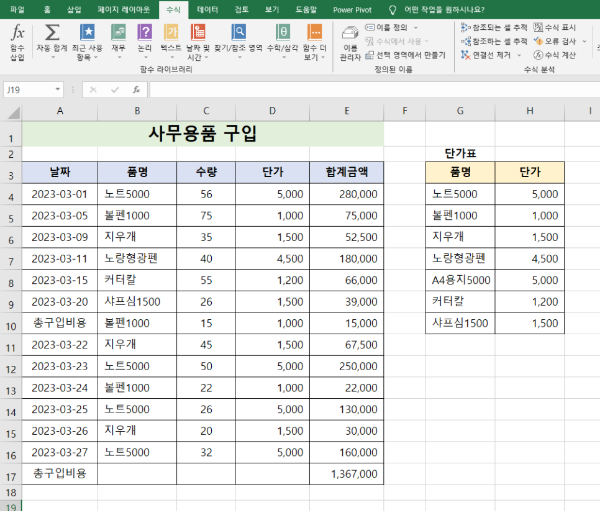The height and width of the screenshot is (511, 600).
Task: Expand the Logical (논리) dropdown arrow
Action: 145,57
